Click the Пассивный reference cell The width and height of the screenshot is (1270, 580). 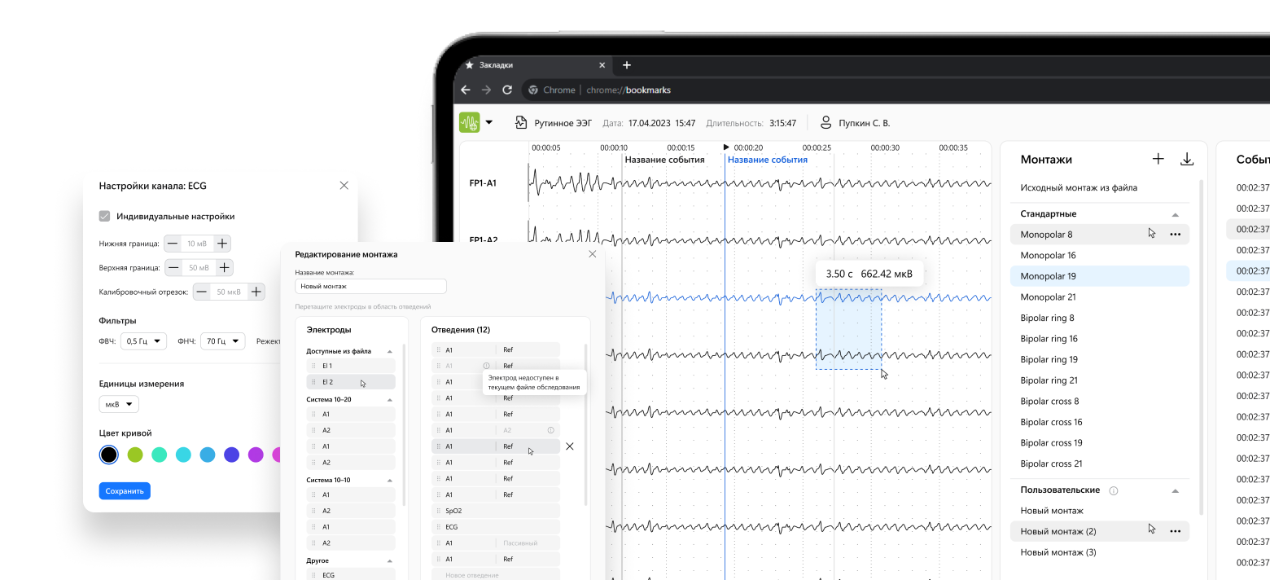529,543
